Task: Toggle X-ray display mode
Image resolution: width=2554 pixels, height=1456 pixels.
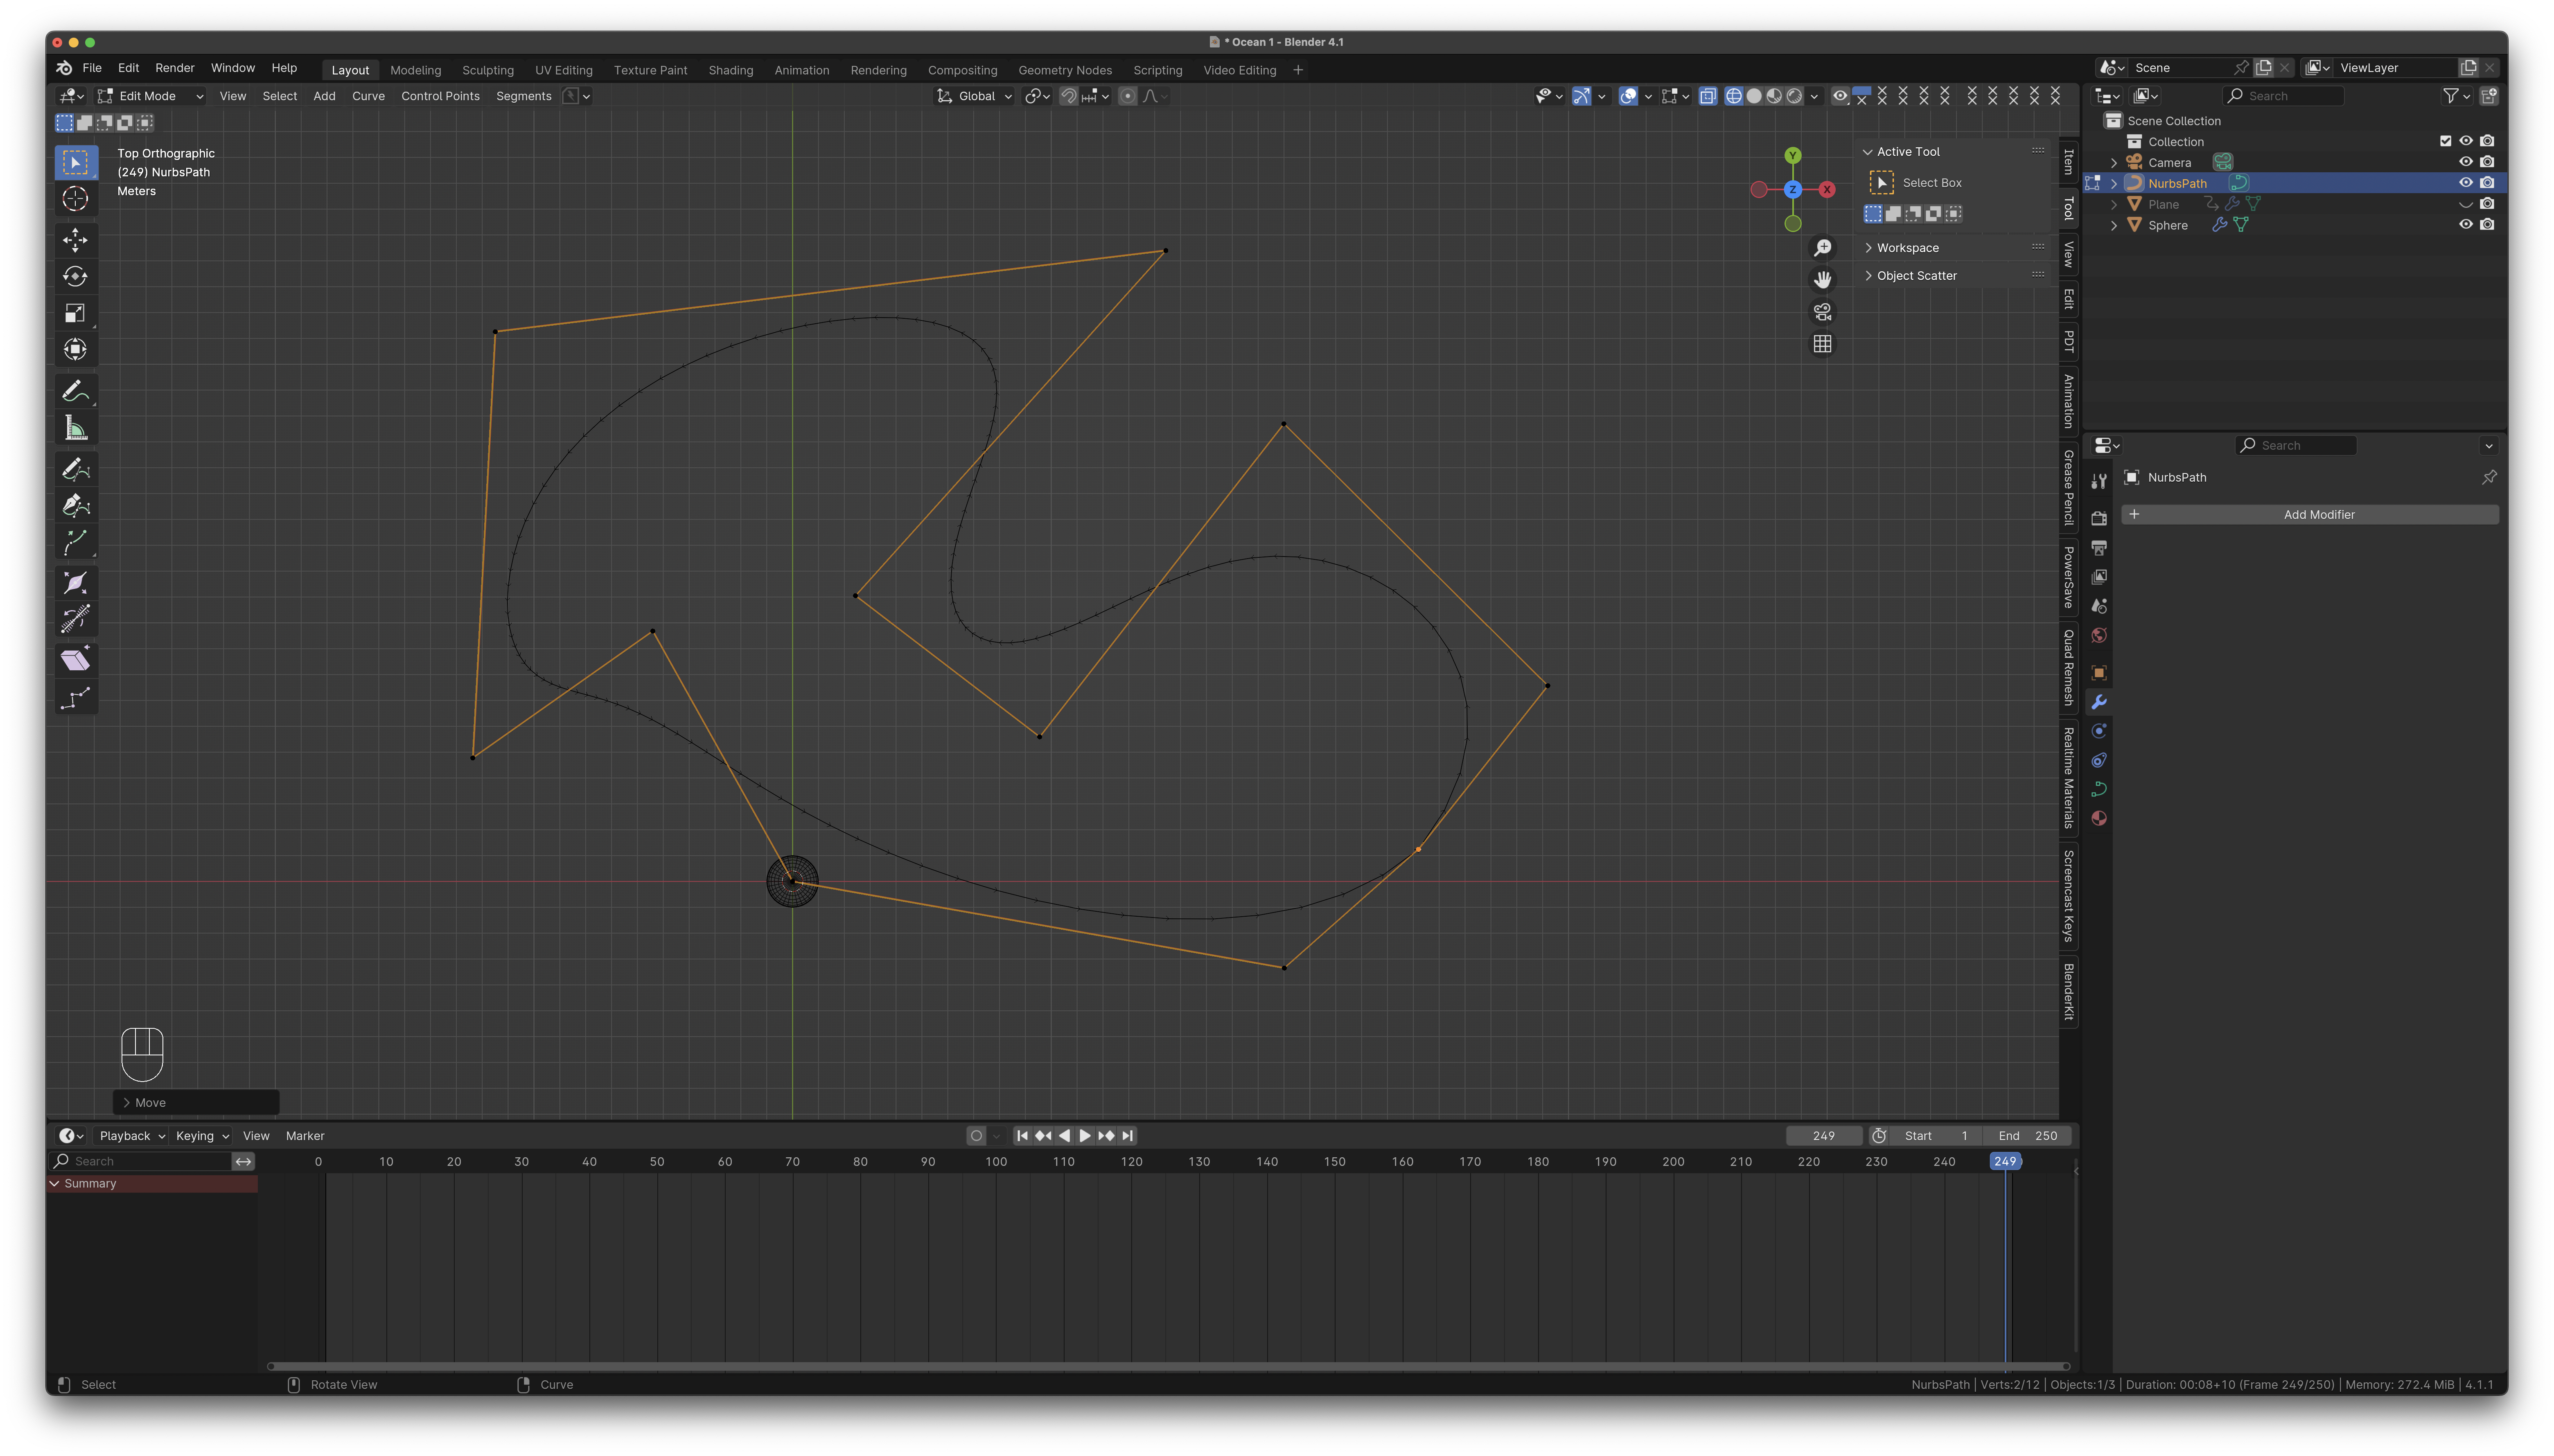Action: [x=1708, y=96]
